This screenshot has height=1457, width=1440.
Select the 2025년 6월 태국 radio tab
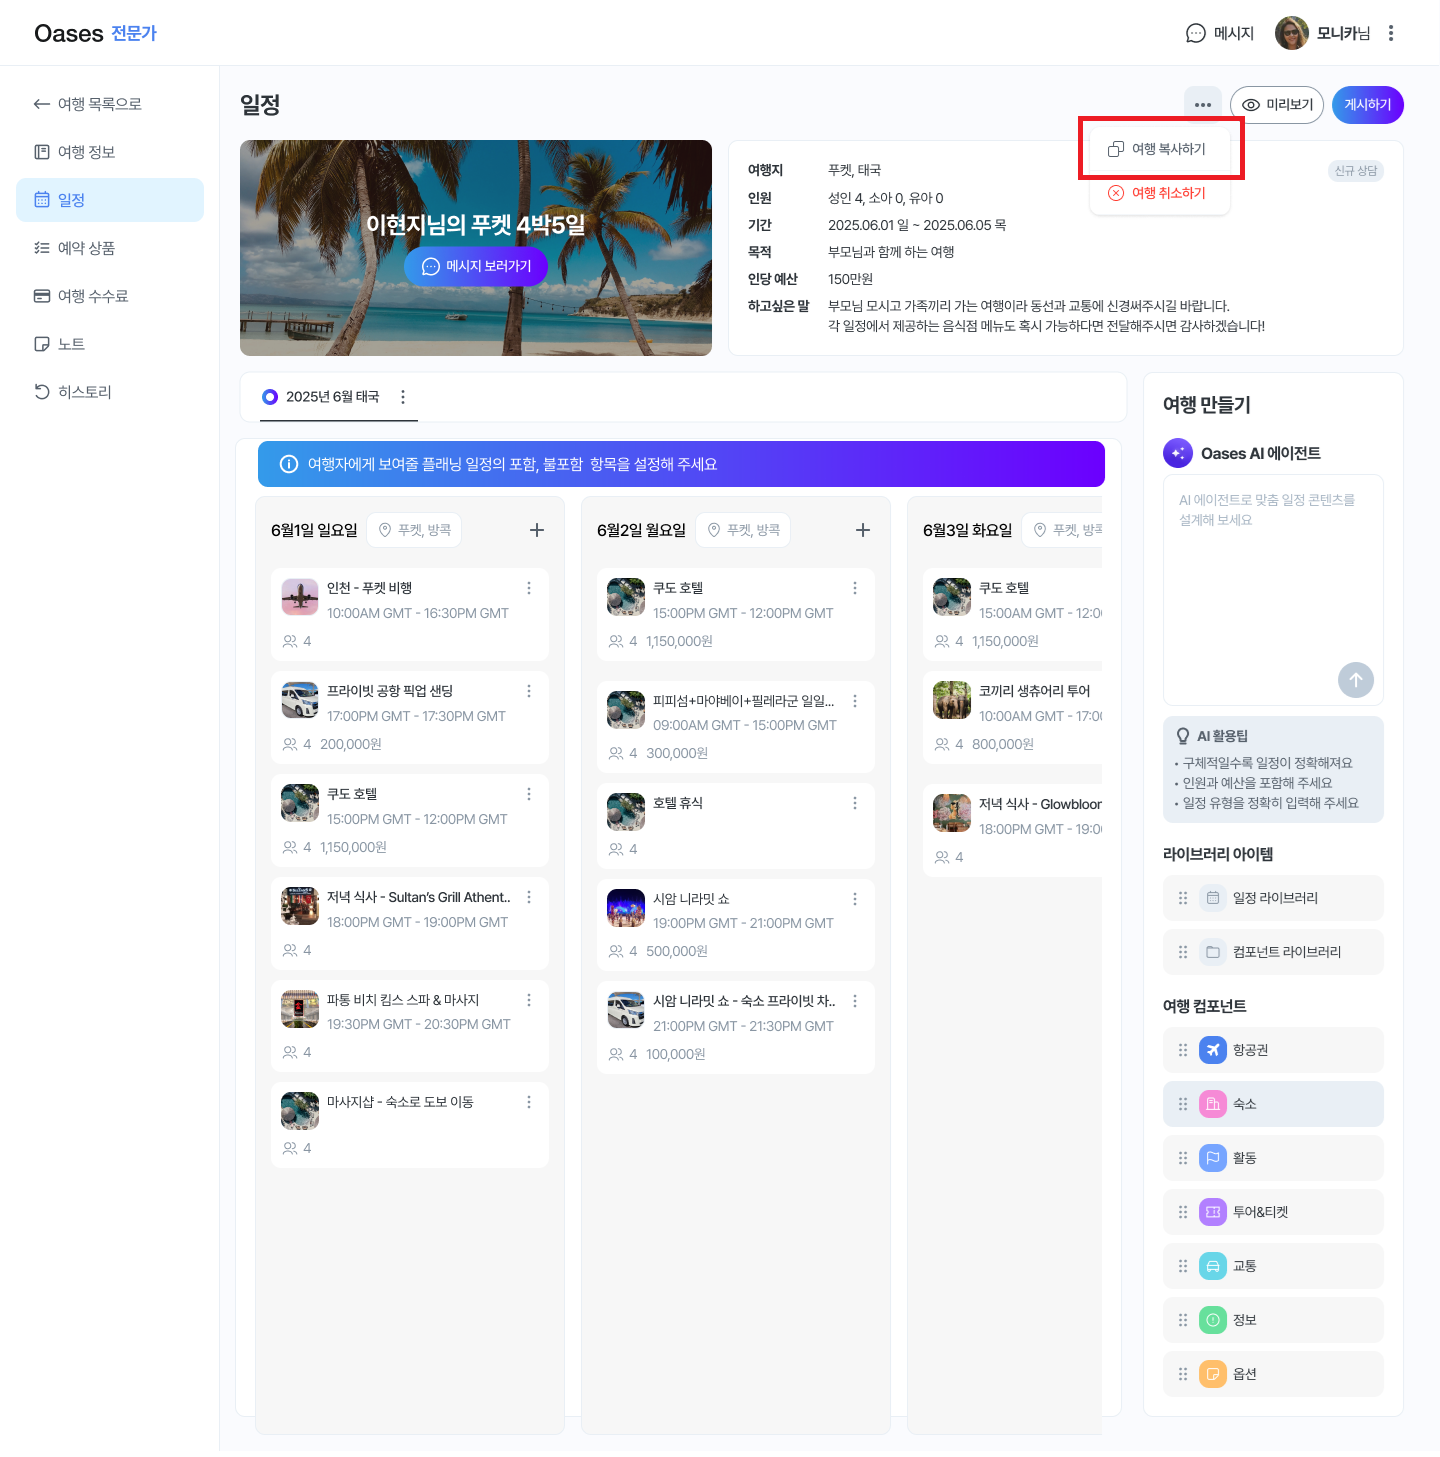pyautogui.click(x=270, y=397)
